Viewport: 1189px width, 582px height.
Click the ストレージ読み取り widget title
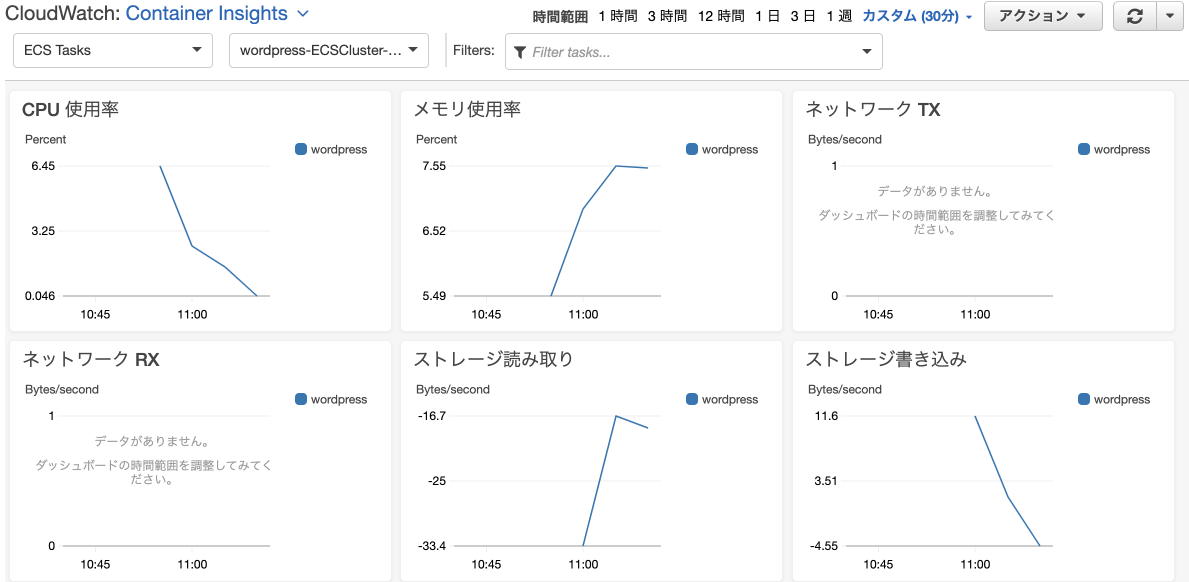coord(494,359)
